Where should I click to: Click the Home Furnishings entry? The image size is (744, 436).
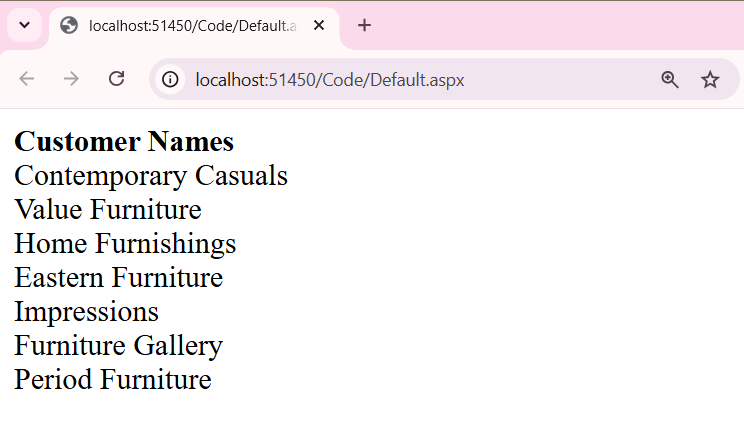[x=125, y=243]
